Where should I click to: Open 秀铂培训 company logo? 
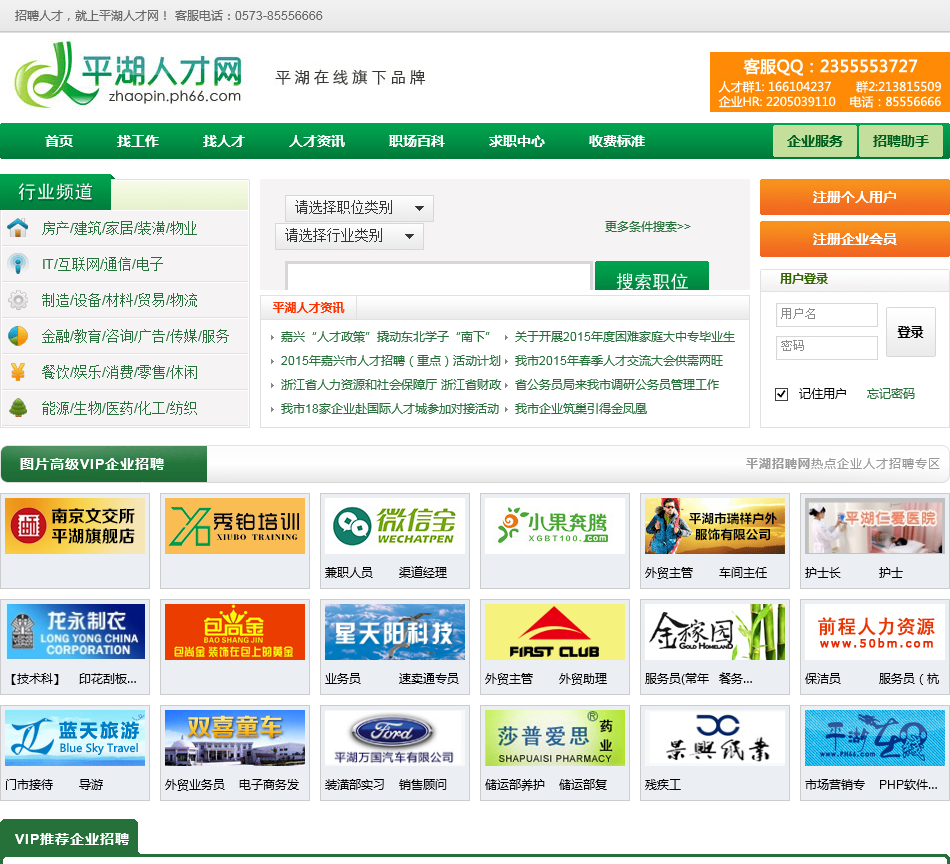[x=235, y=526]
